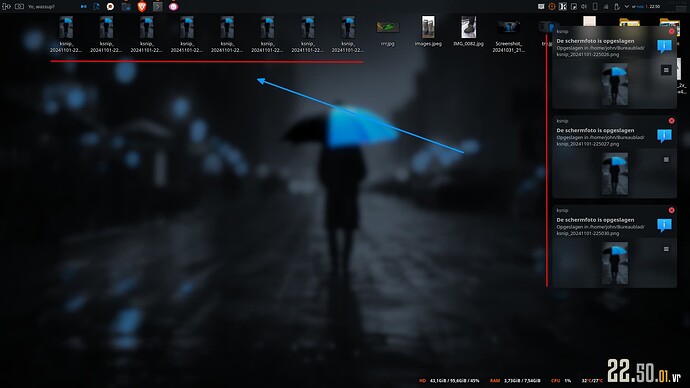Screen dimensions: 690x388
Task: Launch the Brave browser from the panel
Action: pyautogui.click(x=142, y=6)
